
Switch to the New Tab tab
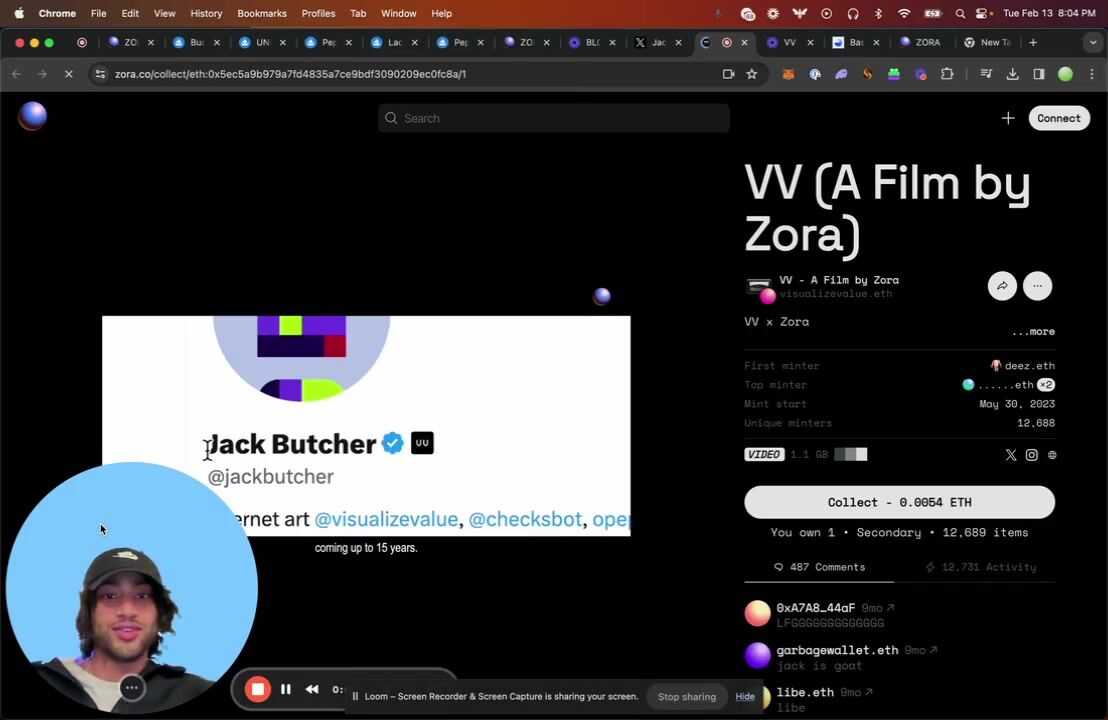(x=987, y=42)
